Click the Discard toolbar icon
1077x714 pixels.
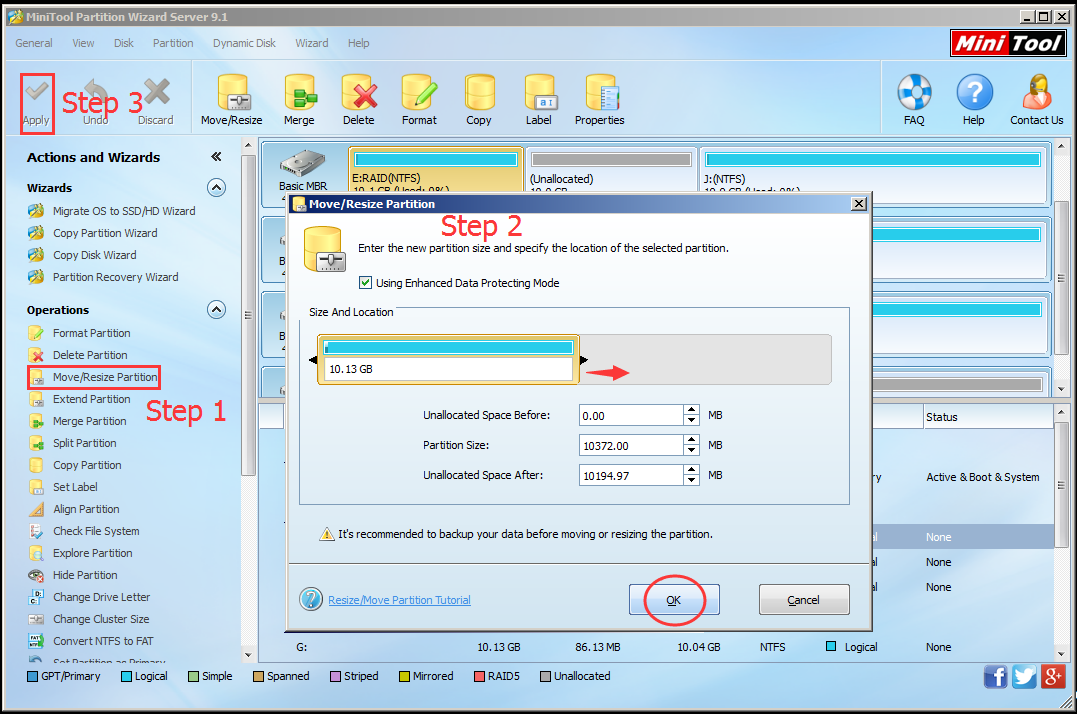tap(157, 92)
